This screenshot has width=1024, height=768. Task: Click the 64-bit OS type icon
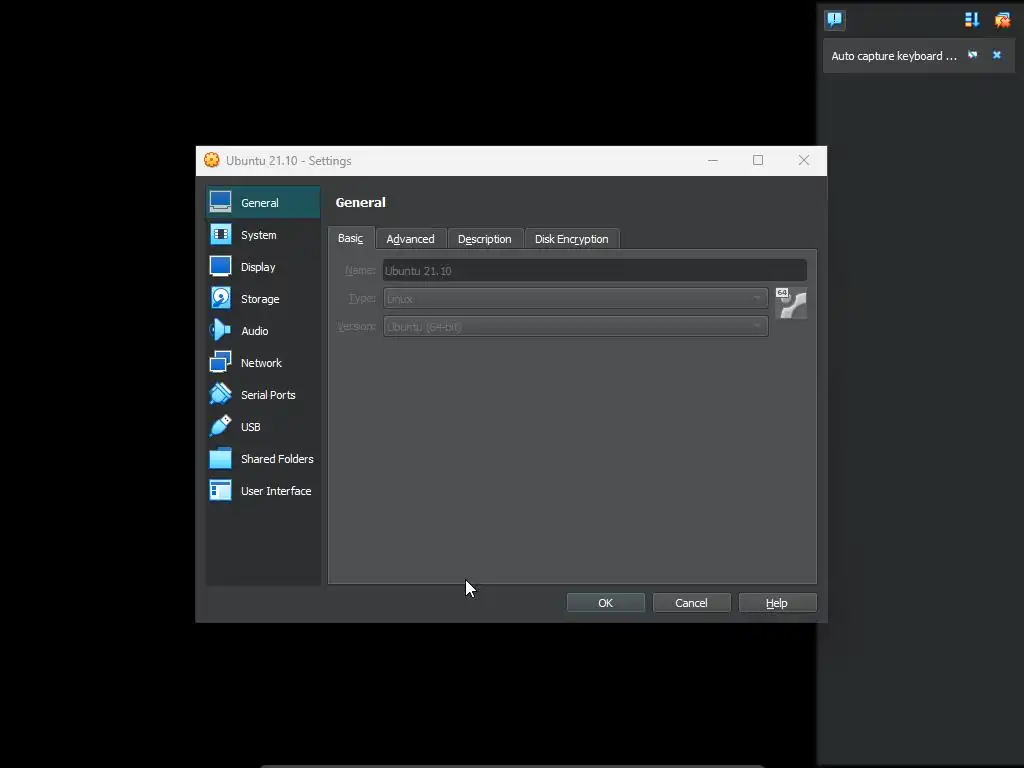pos(791,303)
